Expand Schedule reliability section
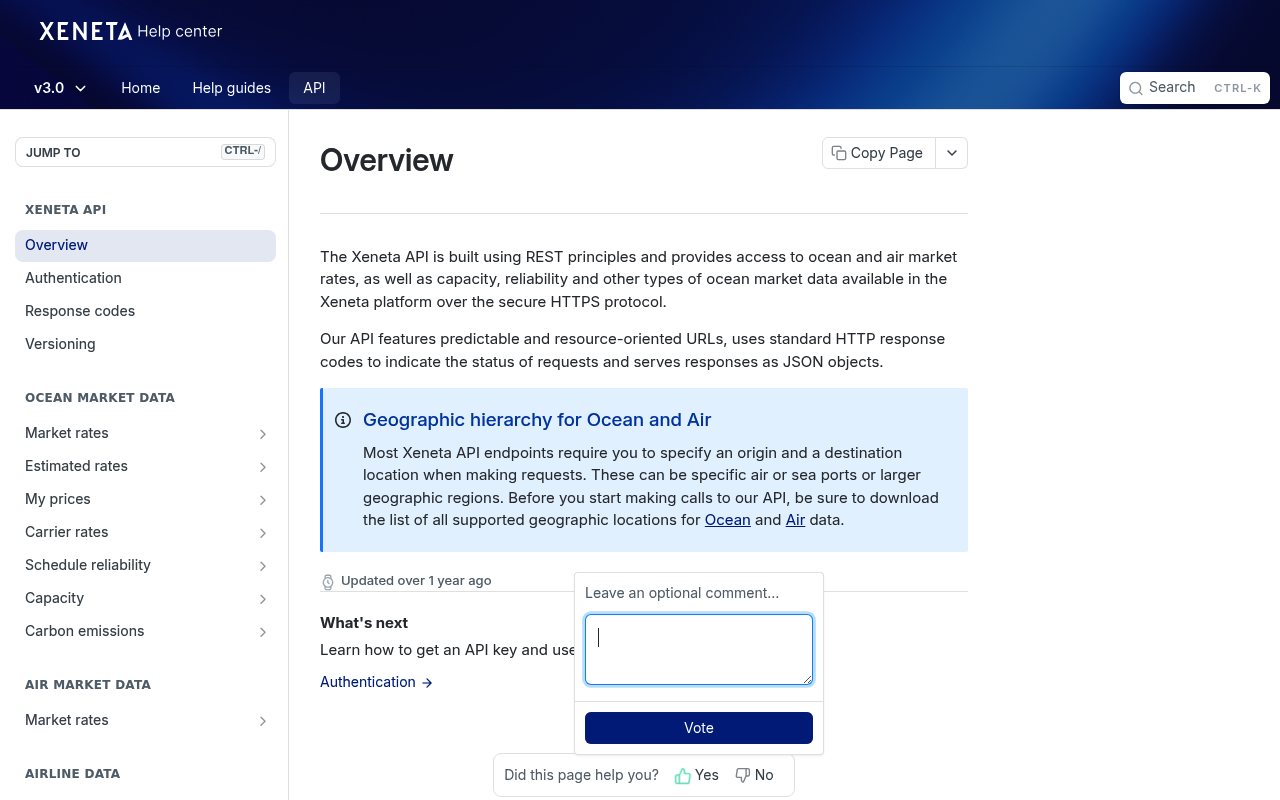The width and height of the screenshot is (1280, 800). (x=263, y=566)
